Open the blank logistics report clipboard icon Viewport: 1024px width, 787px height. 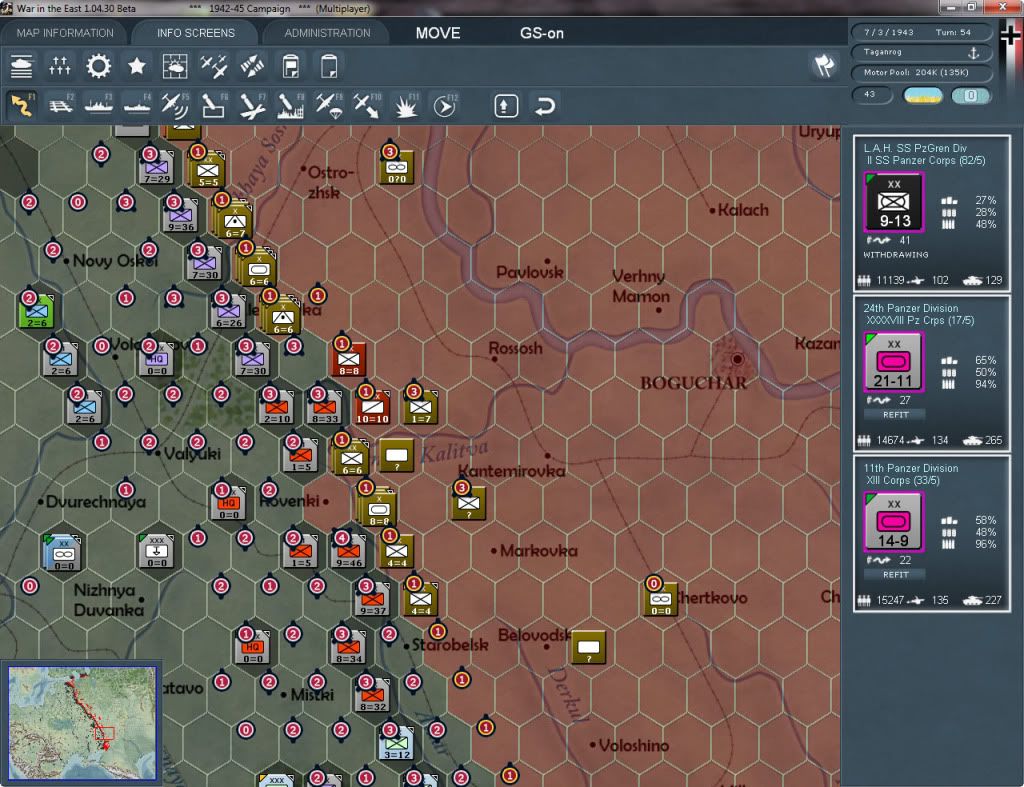click(x=329, y=66)
